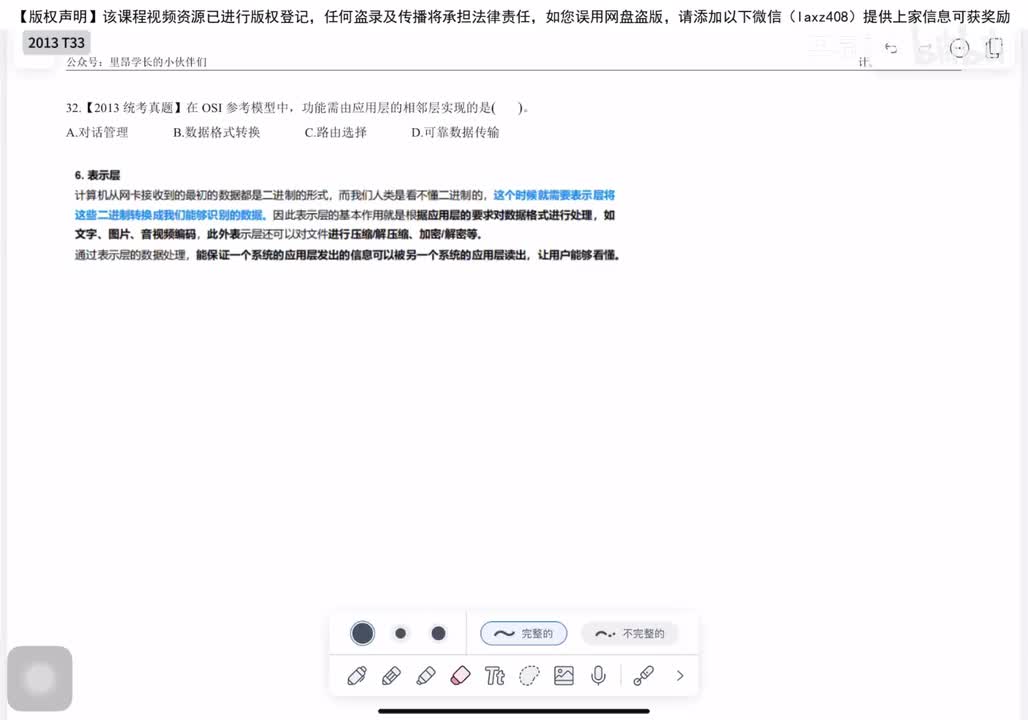The image size is (1028, 720).
Task: Click question 32 text 2013 统考真题
Action: 134,108
